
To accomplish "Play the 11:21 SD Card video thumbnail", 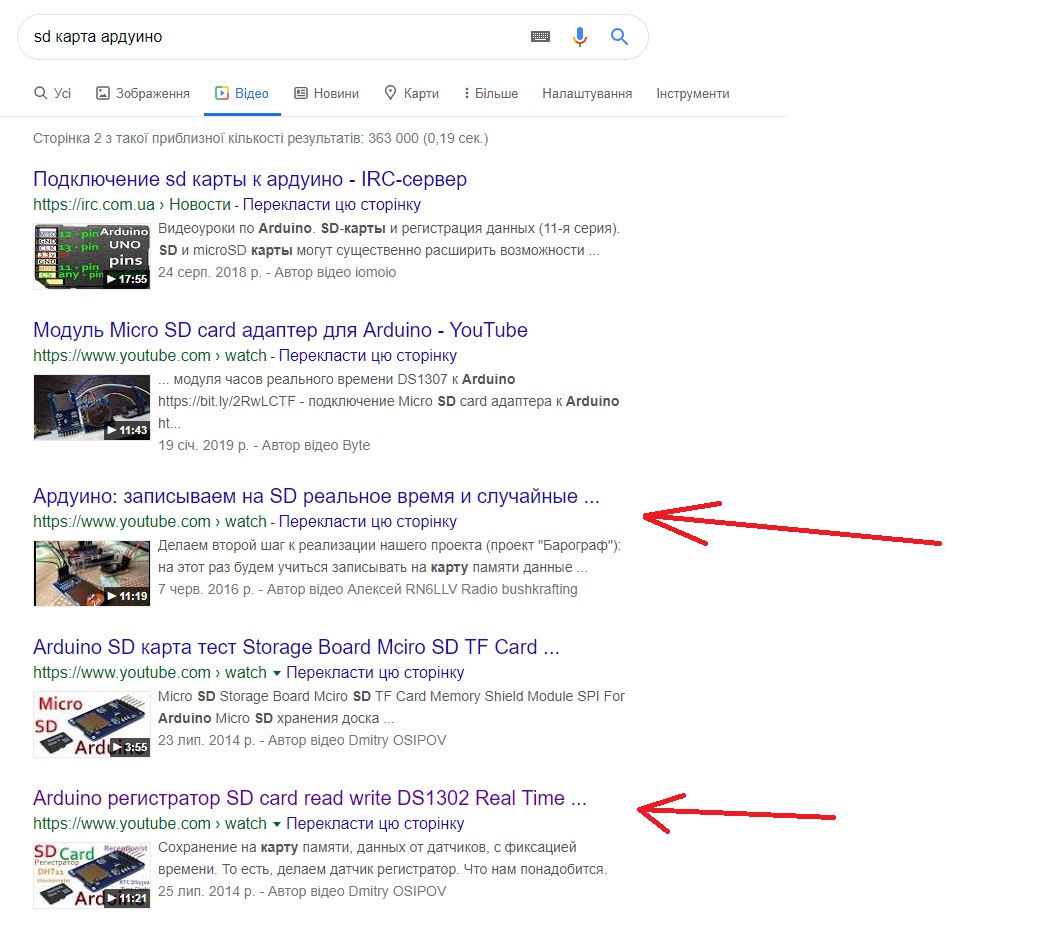I will 92,876.
